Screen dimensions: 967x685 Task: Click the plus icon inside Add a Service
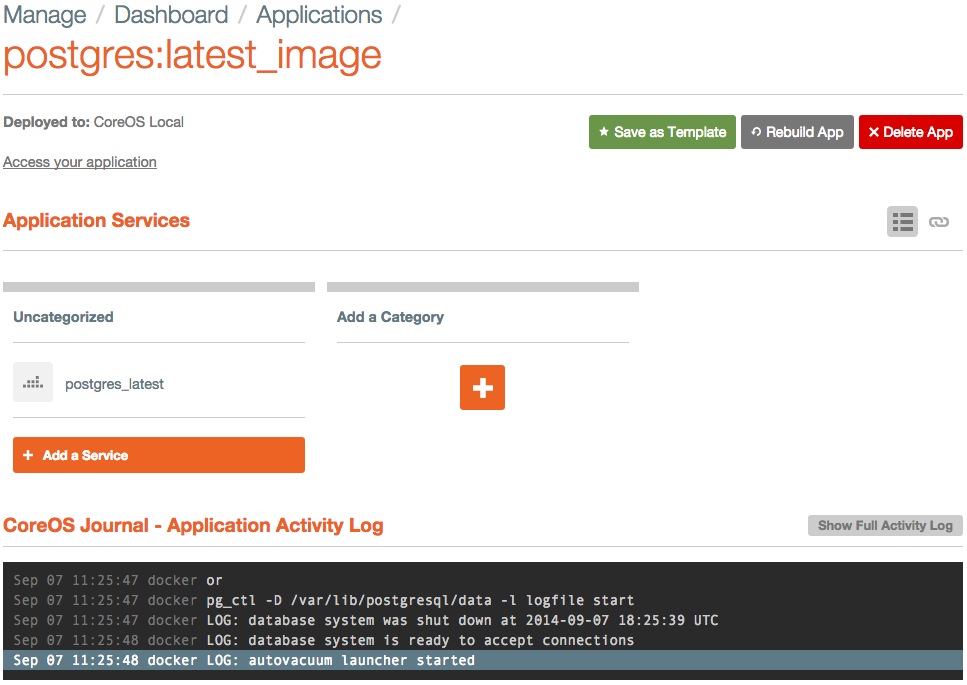(27, 454)
